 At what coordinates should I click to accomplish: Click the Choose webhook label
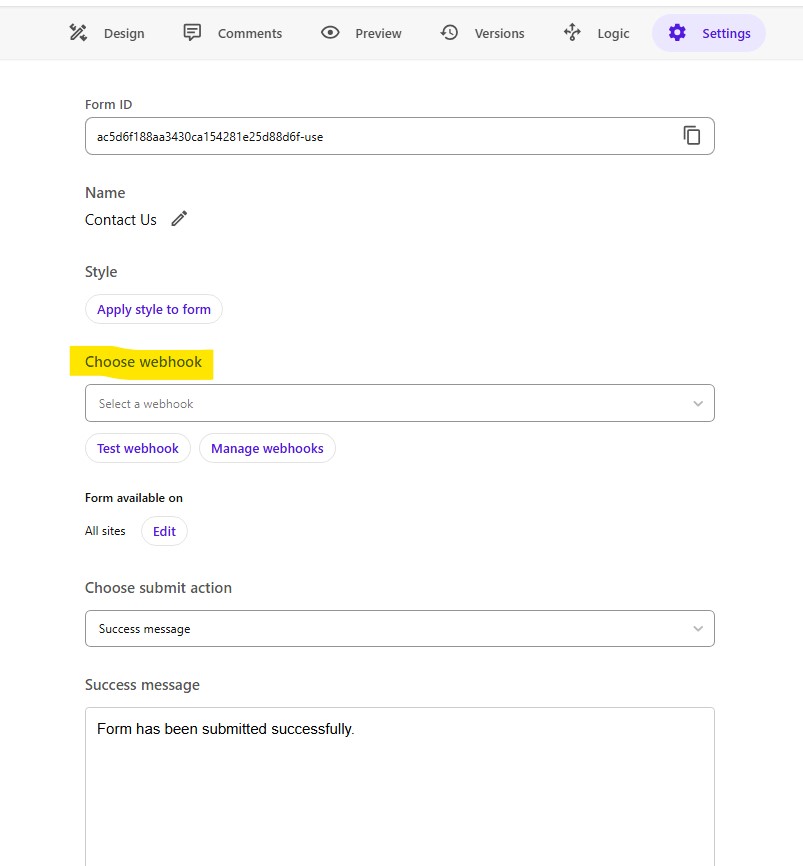[143, 362]
